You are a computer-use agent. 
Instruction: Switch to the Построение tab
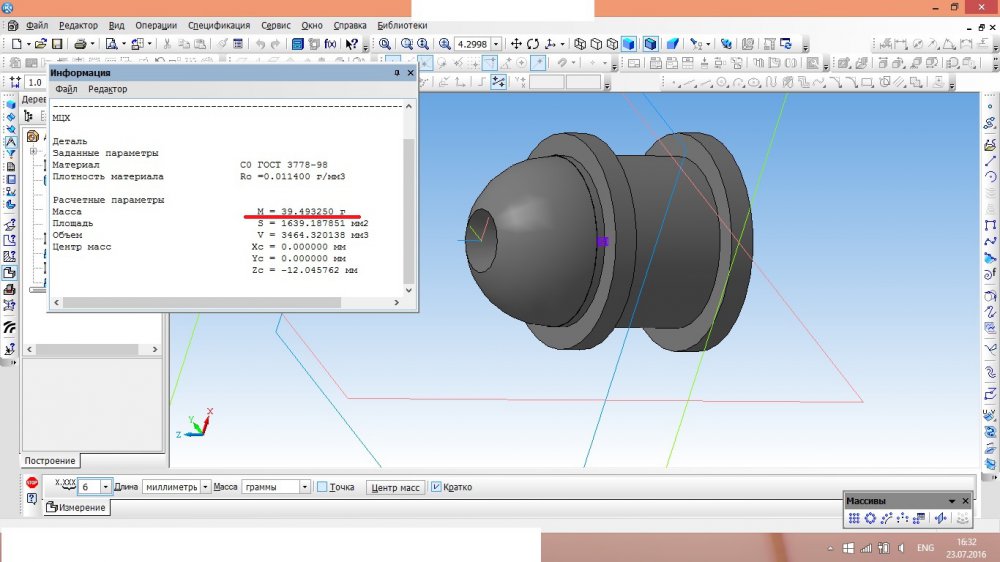(x=50, y=460)
